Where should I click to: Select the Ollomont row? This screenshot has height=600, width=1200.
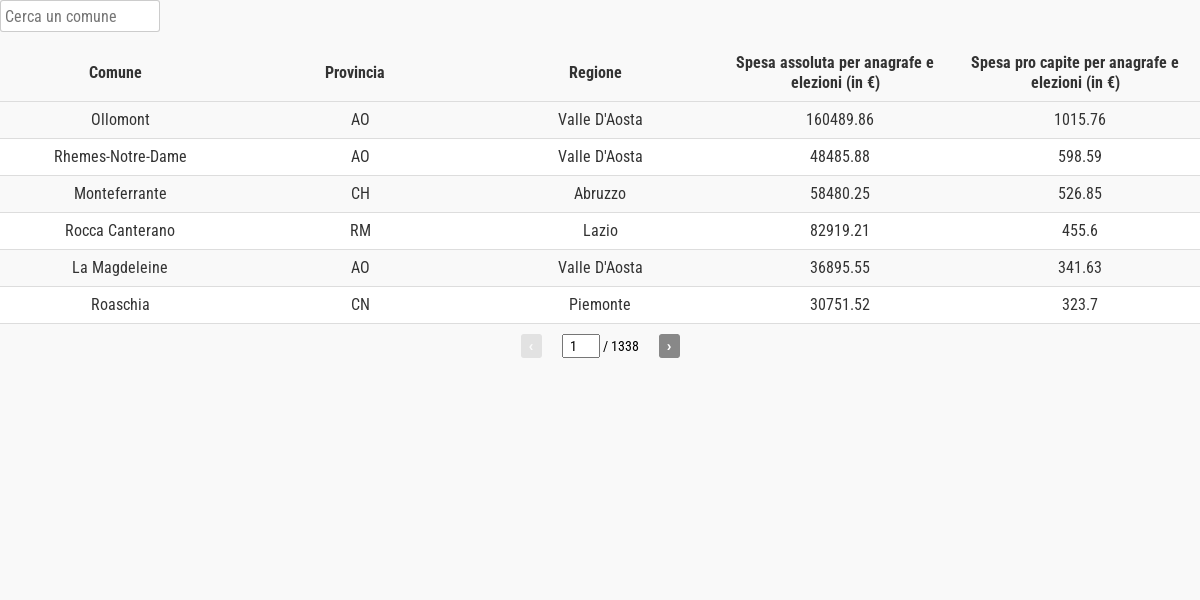click(x=120, y=120)
